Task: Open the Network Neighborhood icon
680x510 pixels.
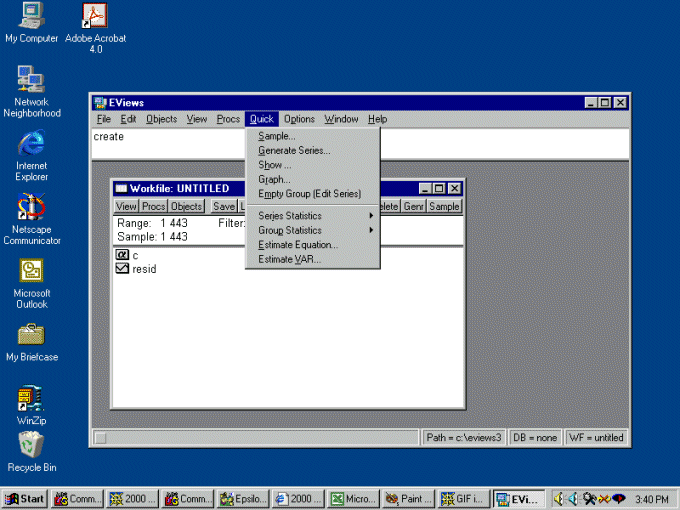Action: click(31, 79)
